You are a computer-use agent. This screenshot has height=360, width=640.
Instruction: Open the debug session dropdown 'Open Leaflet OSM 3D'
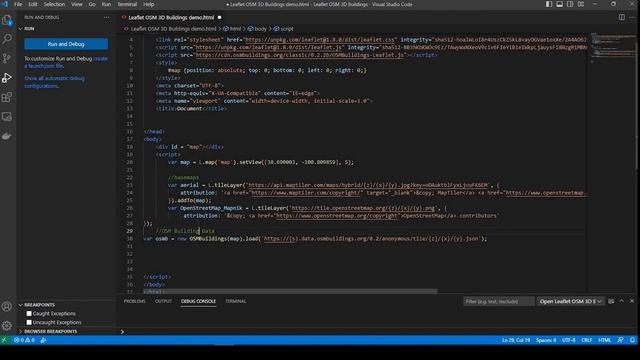click(x=570, y=301)
